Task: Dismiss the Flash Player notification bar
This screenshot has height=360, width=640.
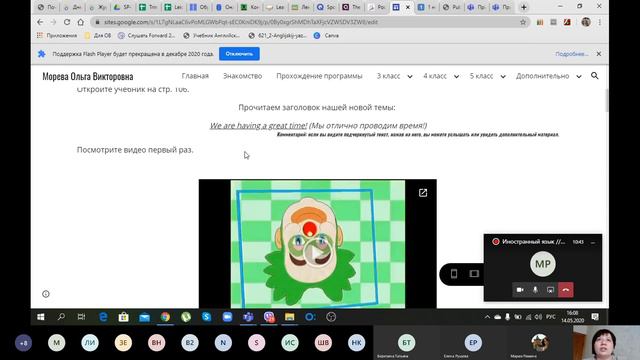Action: [x=599, y=54]
